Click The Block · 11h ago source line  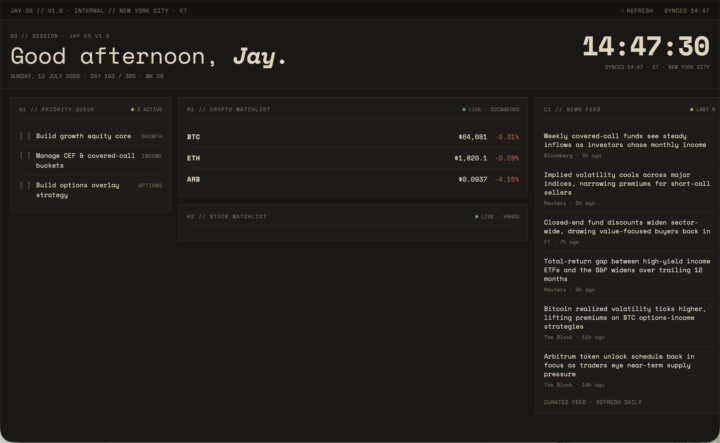pos(574,337)
